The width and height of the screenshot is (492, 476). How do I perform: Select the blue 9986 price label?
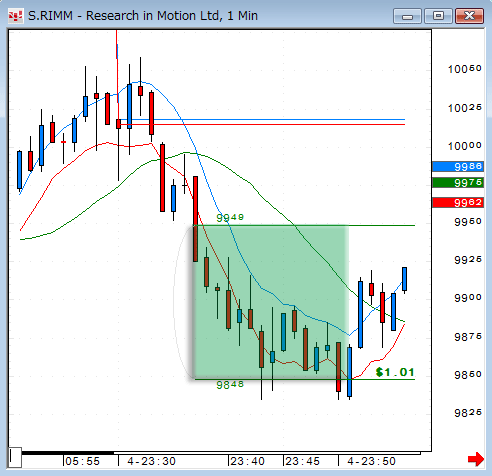click(x=458, y=166)
